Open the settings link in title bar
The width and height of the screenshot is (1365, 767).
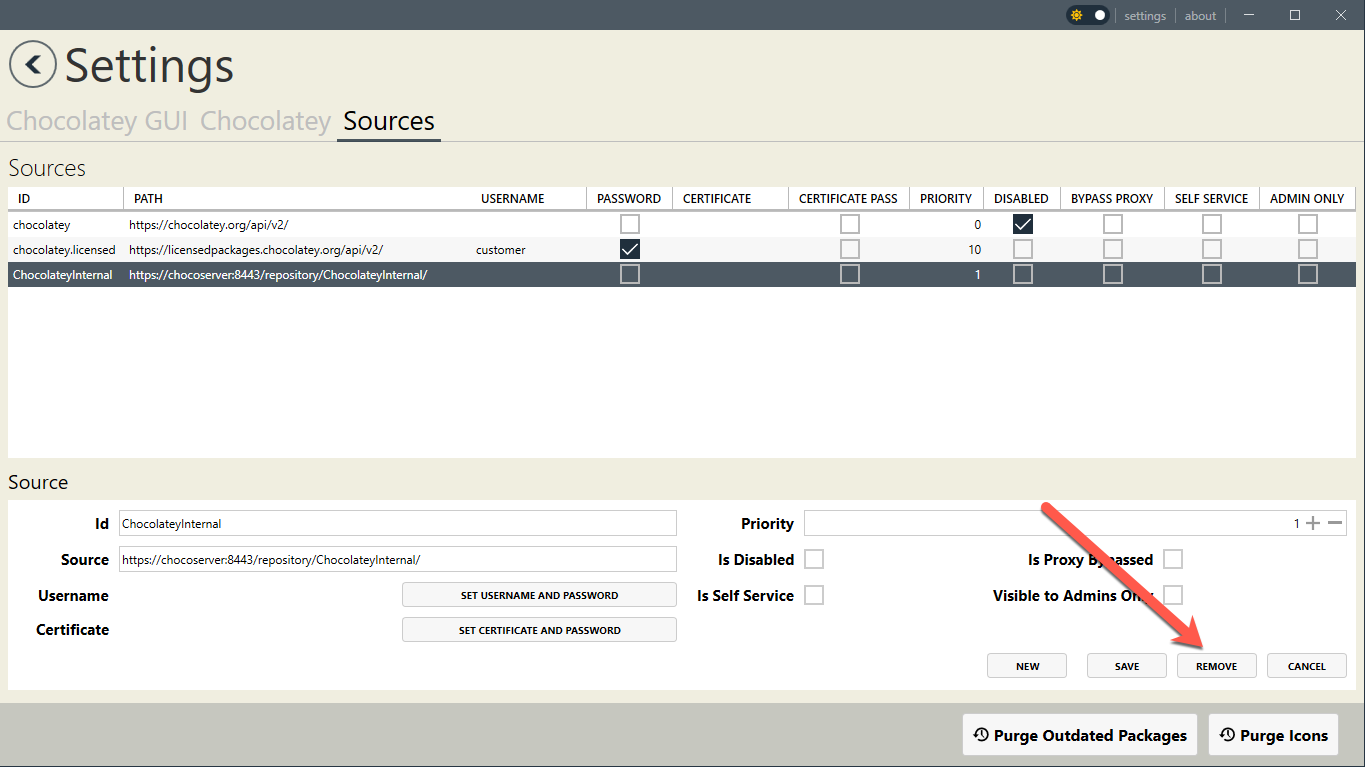click(x=1145, y=15)
